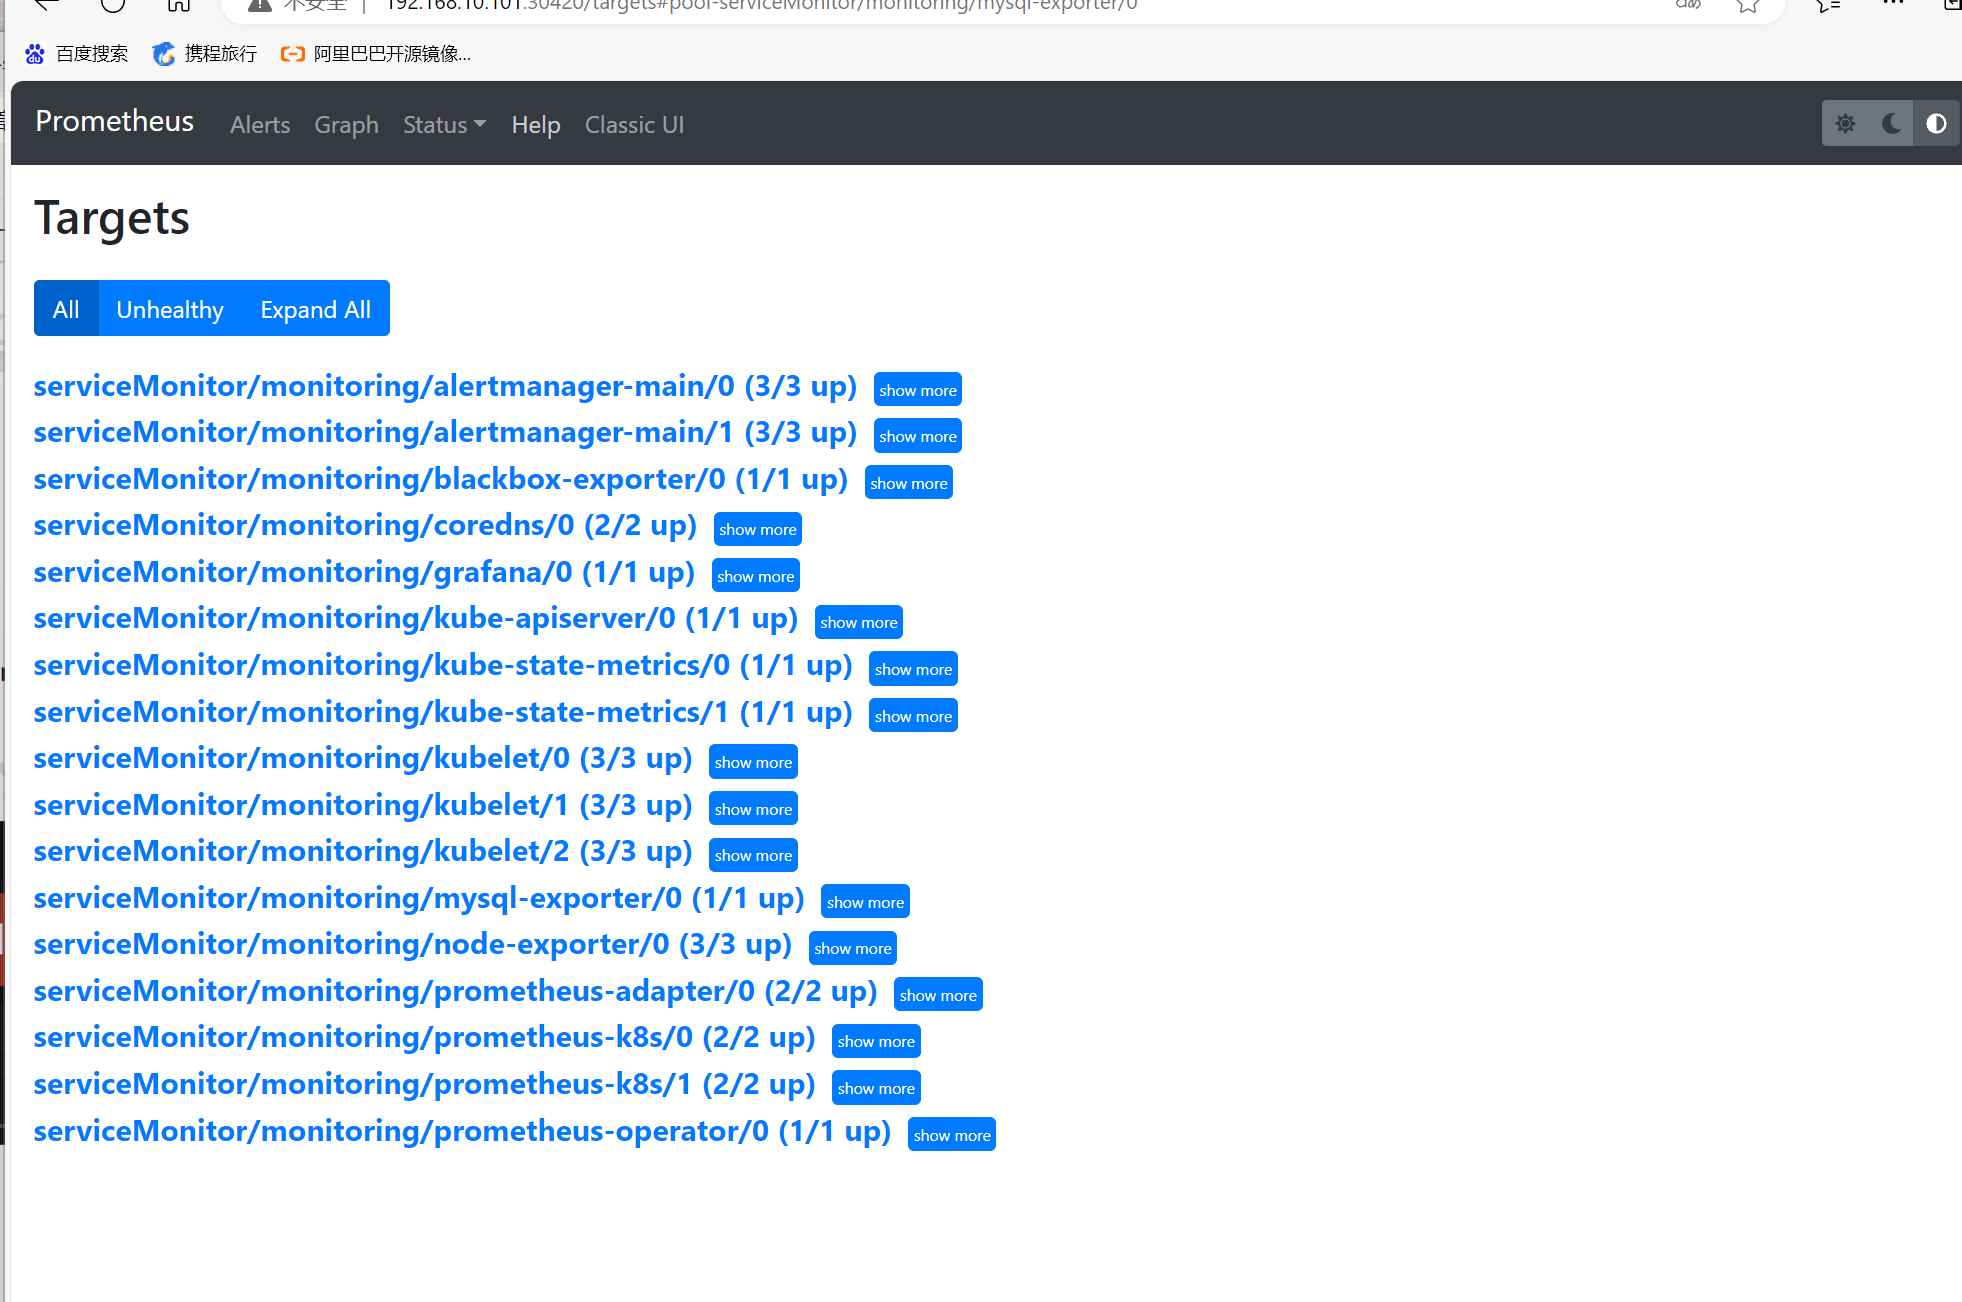Show more for coredns/0
Image resolution: width=1962 pixels, height=1302 pixels.
coord(758,529)
